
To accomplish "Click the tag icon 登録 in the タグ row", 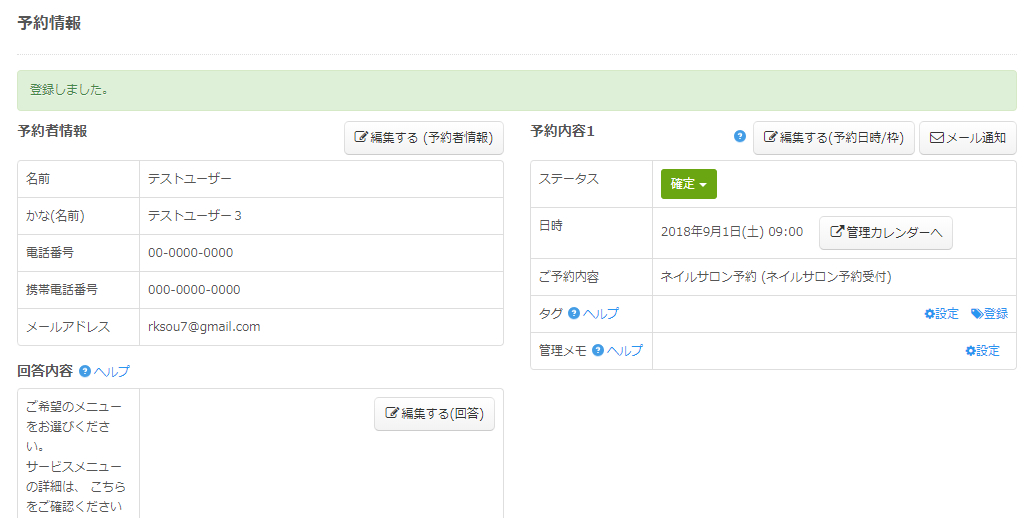I will click(x=989, y=314).
